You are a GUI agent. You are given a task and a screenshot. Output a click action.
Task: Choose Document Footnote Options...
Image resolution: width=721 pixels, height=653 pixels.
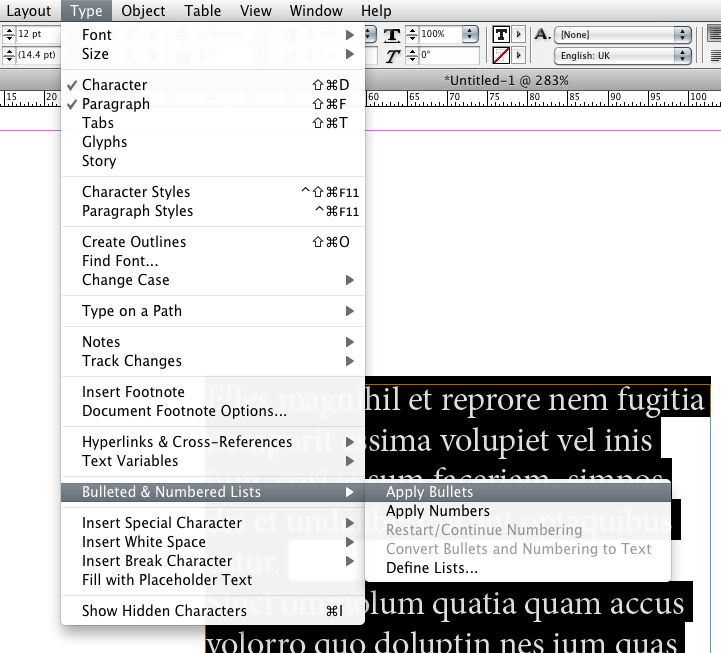(213, 411)
